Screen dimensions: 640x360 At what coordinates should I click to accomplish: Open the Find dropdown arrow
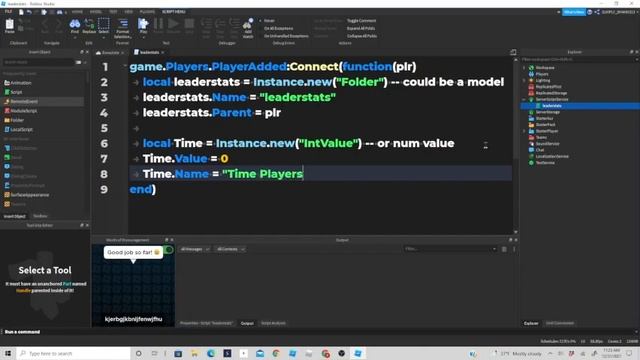[75, 37]
